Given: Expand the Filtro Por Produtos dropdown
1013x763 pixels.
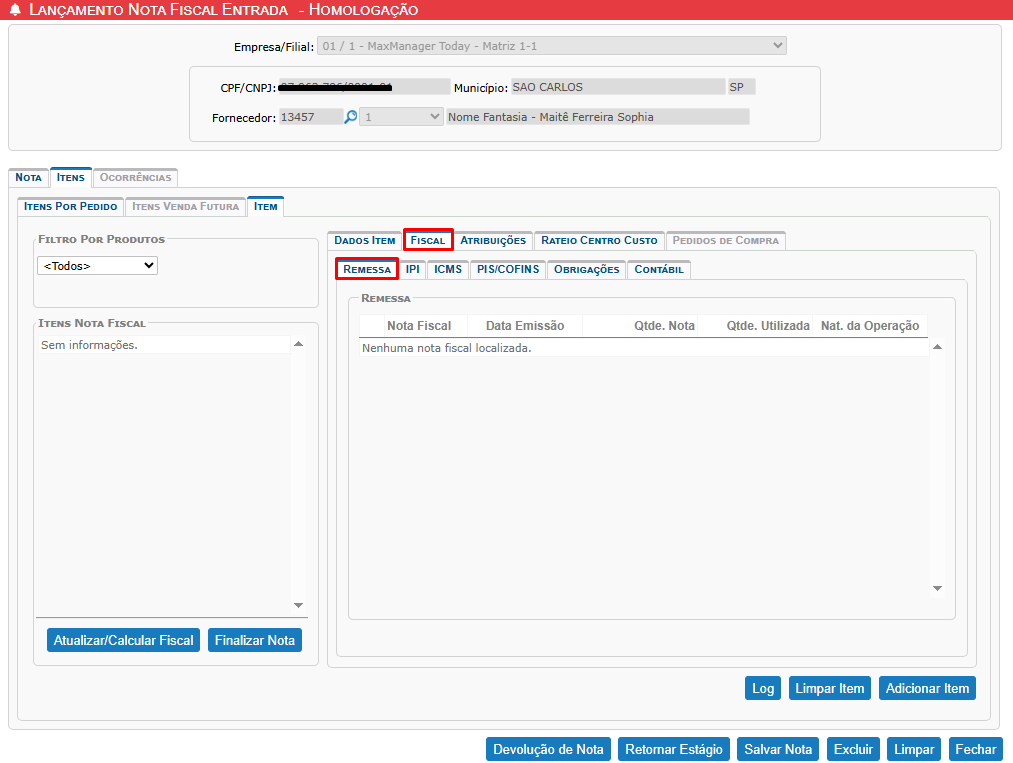Looking at the screenshot, I should point(97,266).
